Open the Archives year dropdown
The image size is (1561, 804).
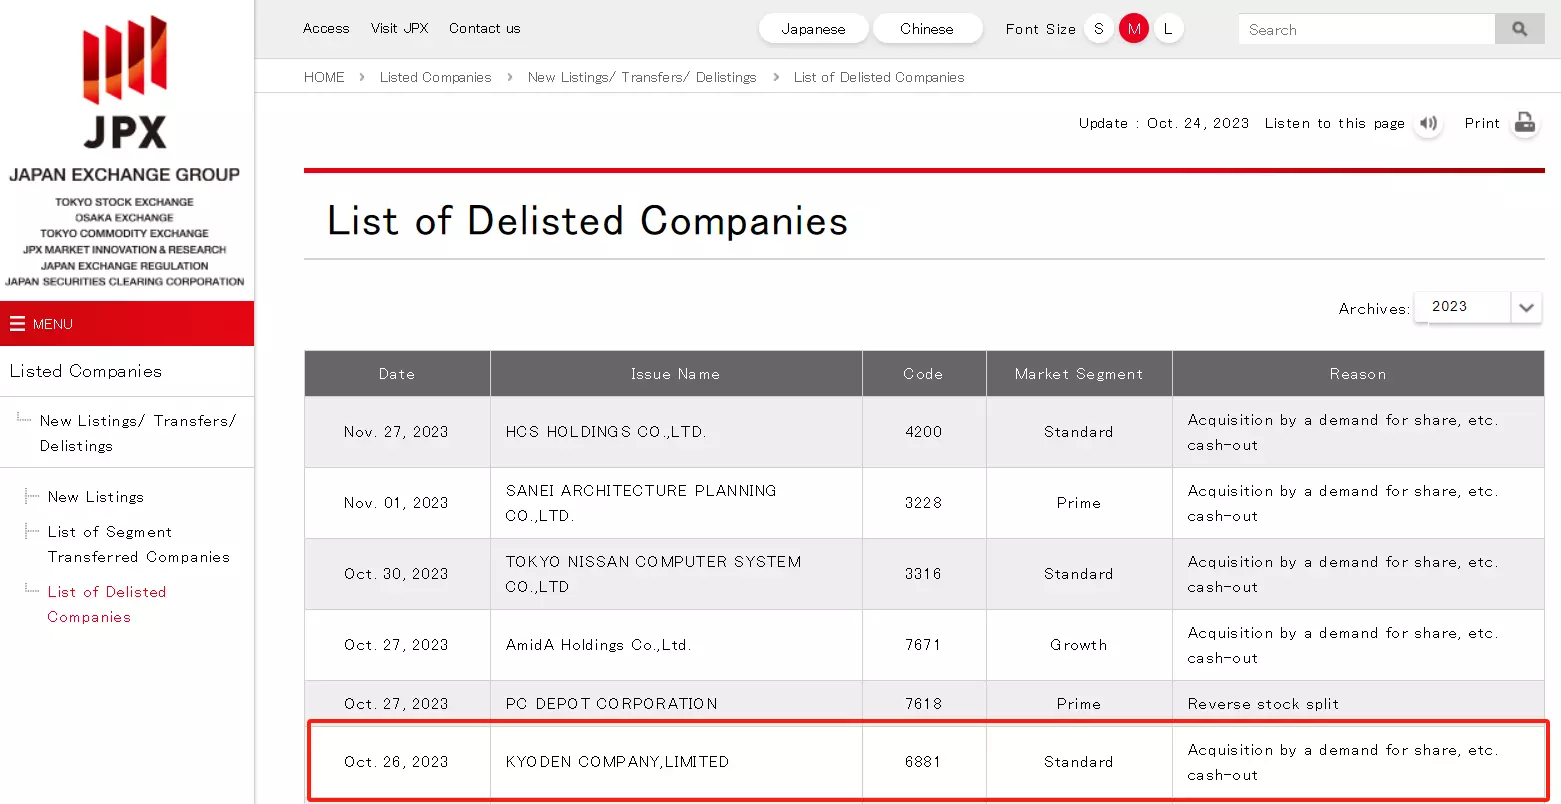1478,307
